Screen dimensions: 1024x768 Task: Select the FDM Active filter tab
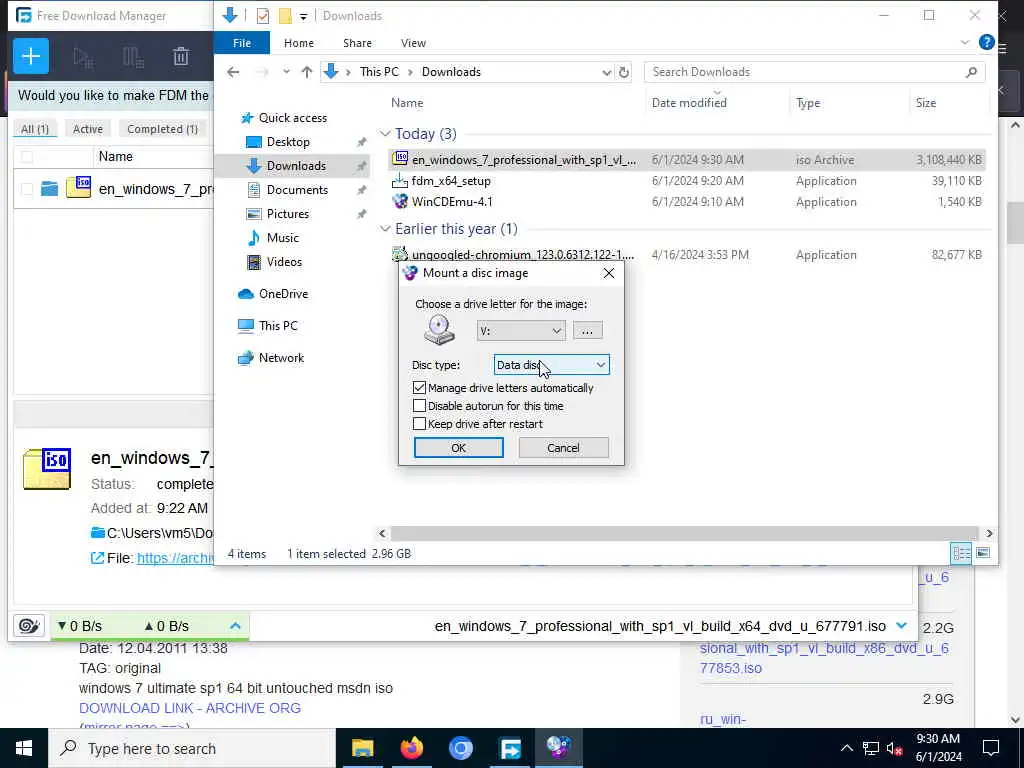88,129
